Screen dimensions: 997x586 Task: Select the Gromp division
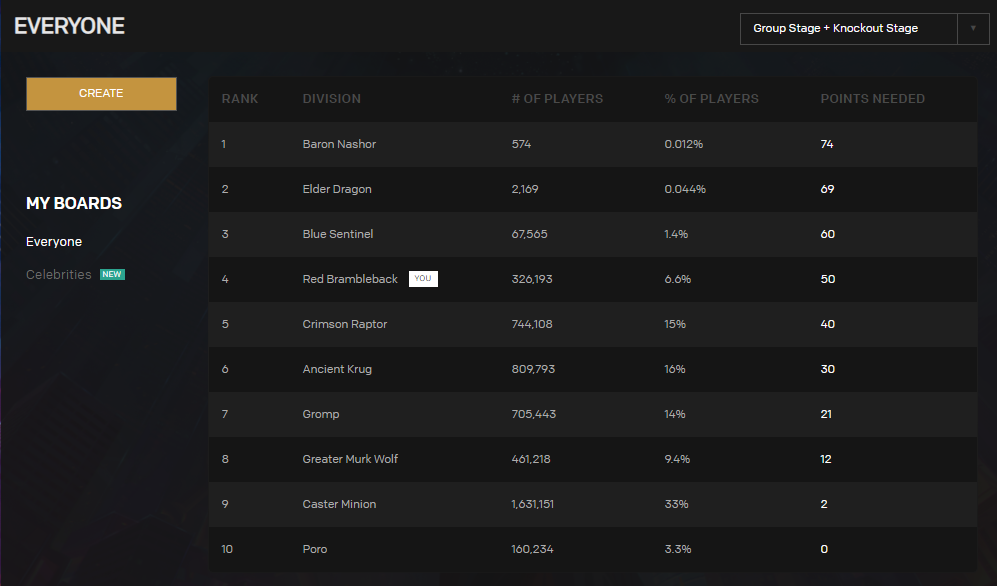[321, 414]
